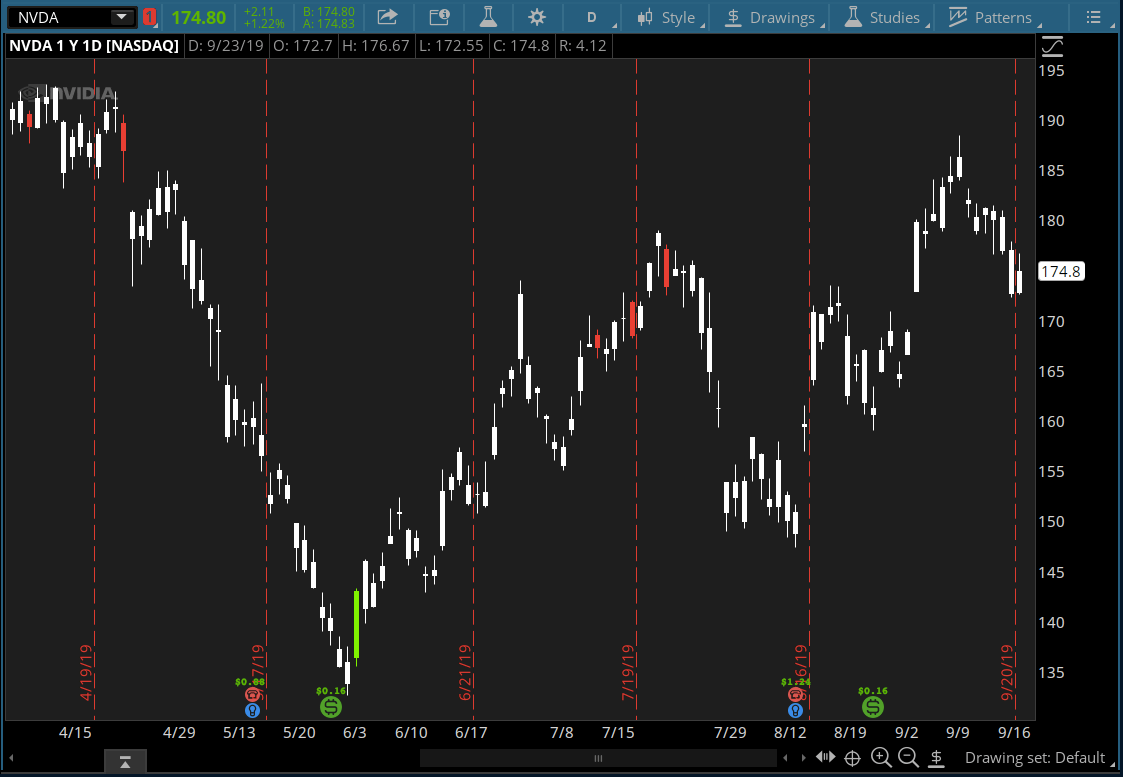
Task: Click the quick study beaker icon
Action: tap(489, 17)
